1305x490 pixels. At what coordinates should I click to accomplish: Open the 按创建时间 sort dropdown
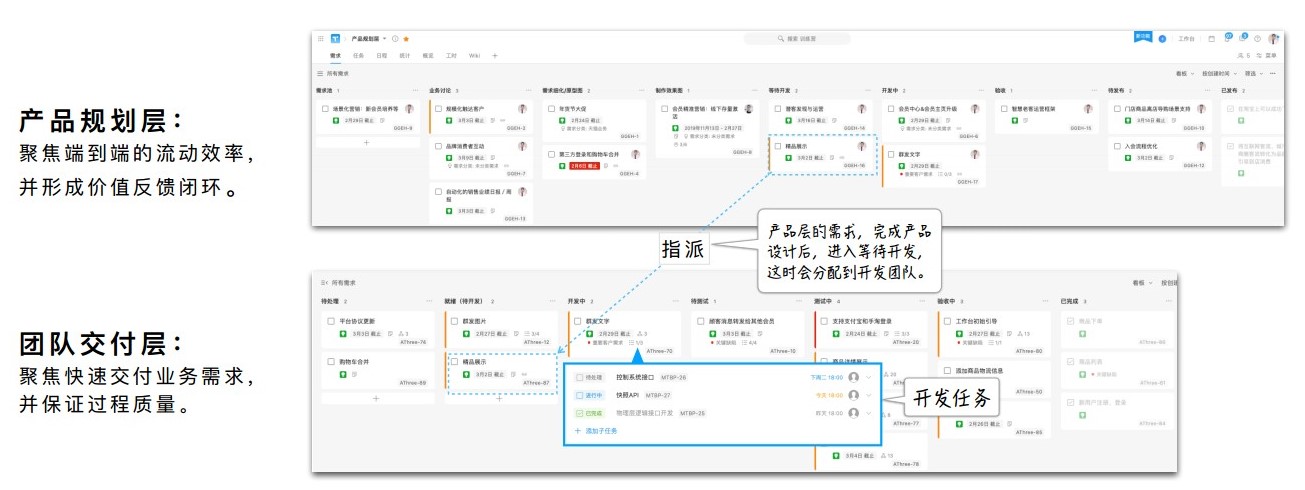click(x=1219, y=74)
